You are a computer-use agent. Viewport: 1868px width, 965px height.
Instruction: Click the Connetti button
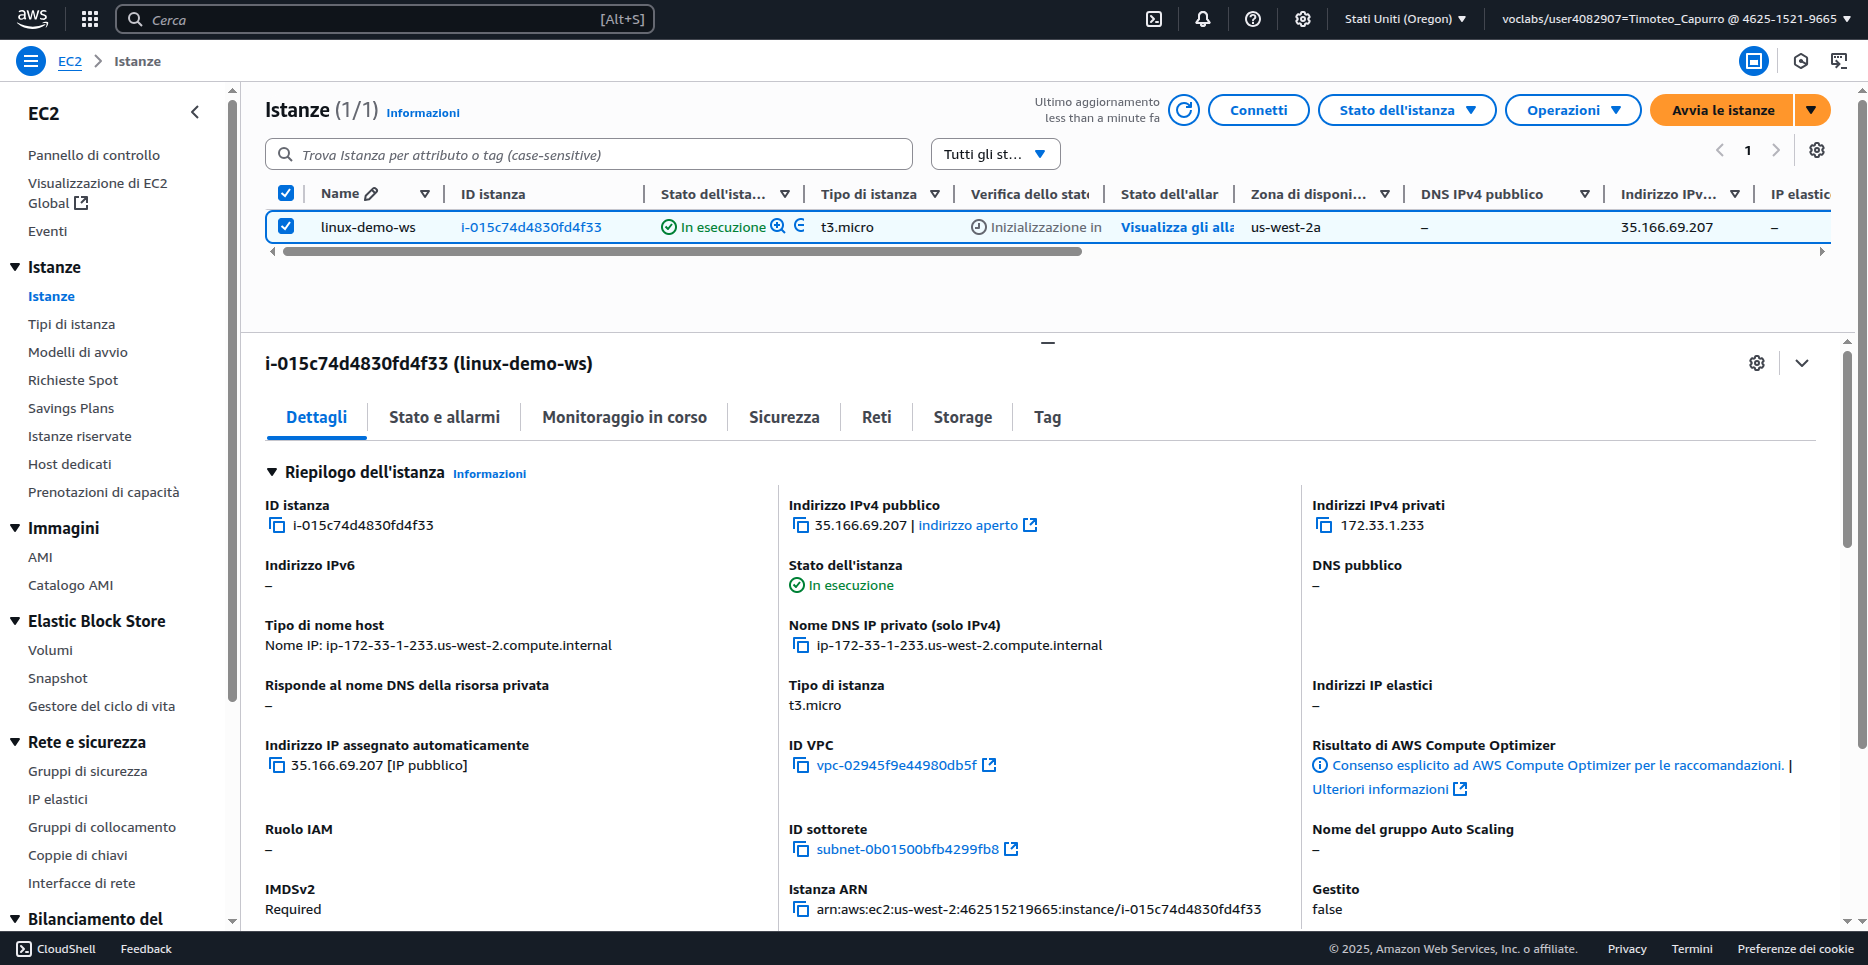(x=1258, y=110)
